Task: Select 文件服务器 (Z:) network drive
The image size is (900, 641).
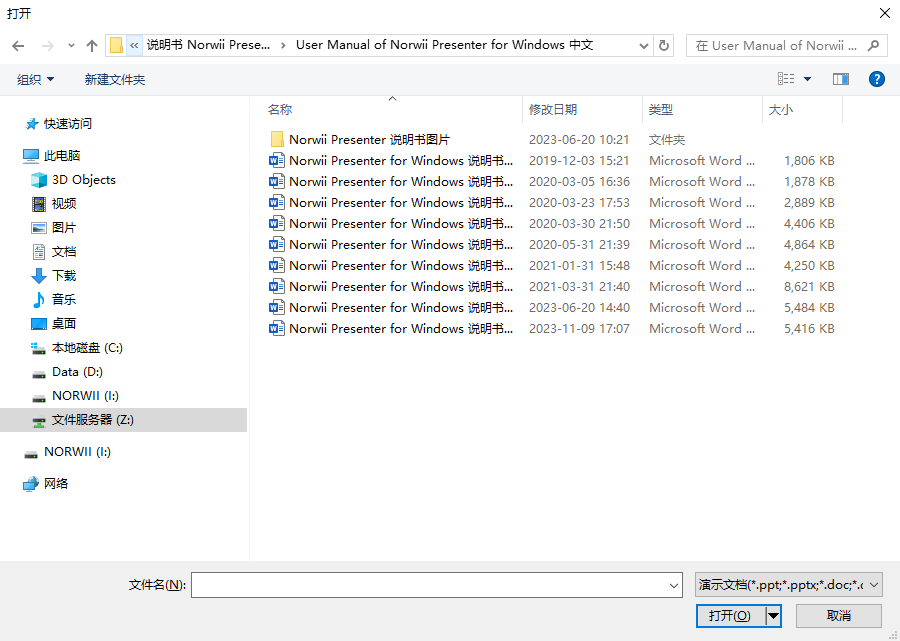Action: pyautogui.click(x=123, y=419)
